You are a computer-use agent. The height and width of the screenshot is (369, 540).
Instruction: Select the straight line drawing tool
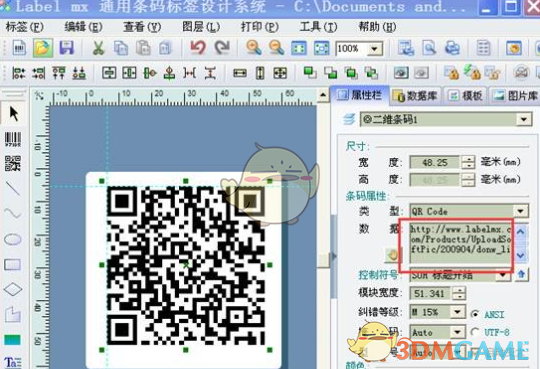(13, 188)
